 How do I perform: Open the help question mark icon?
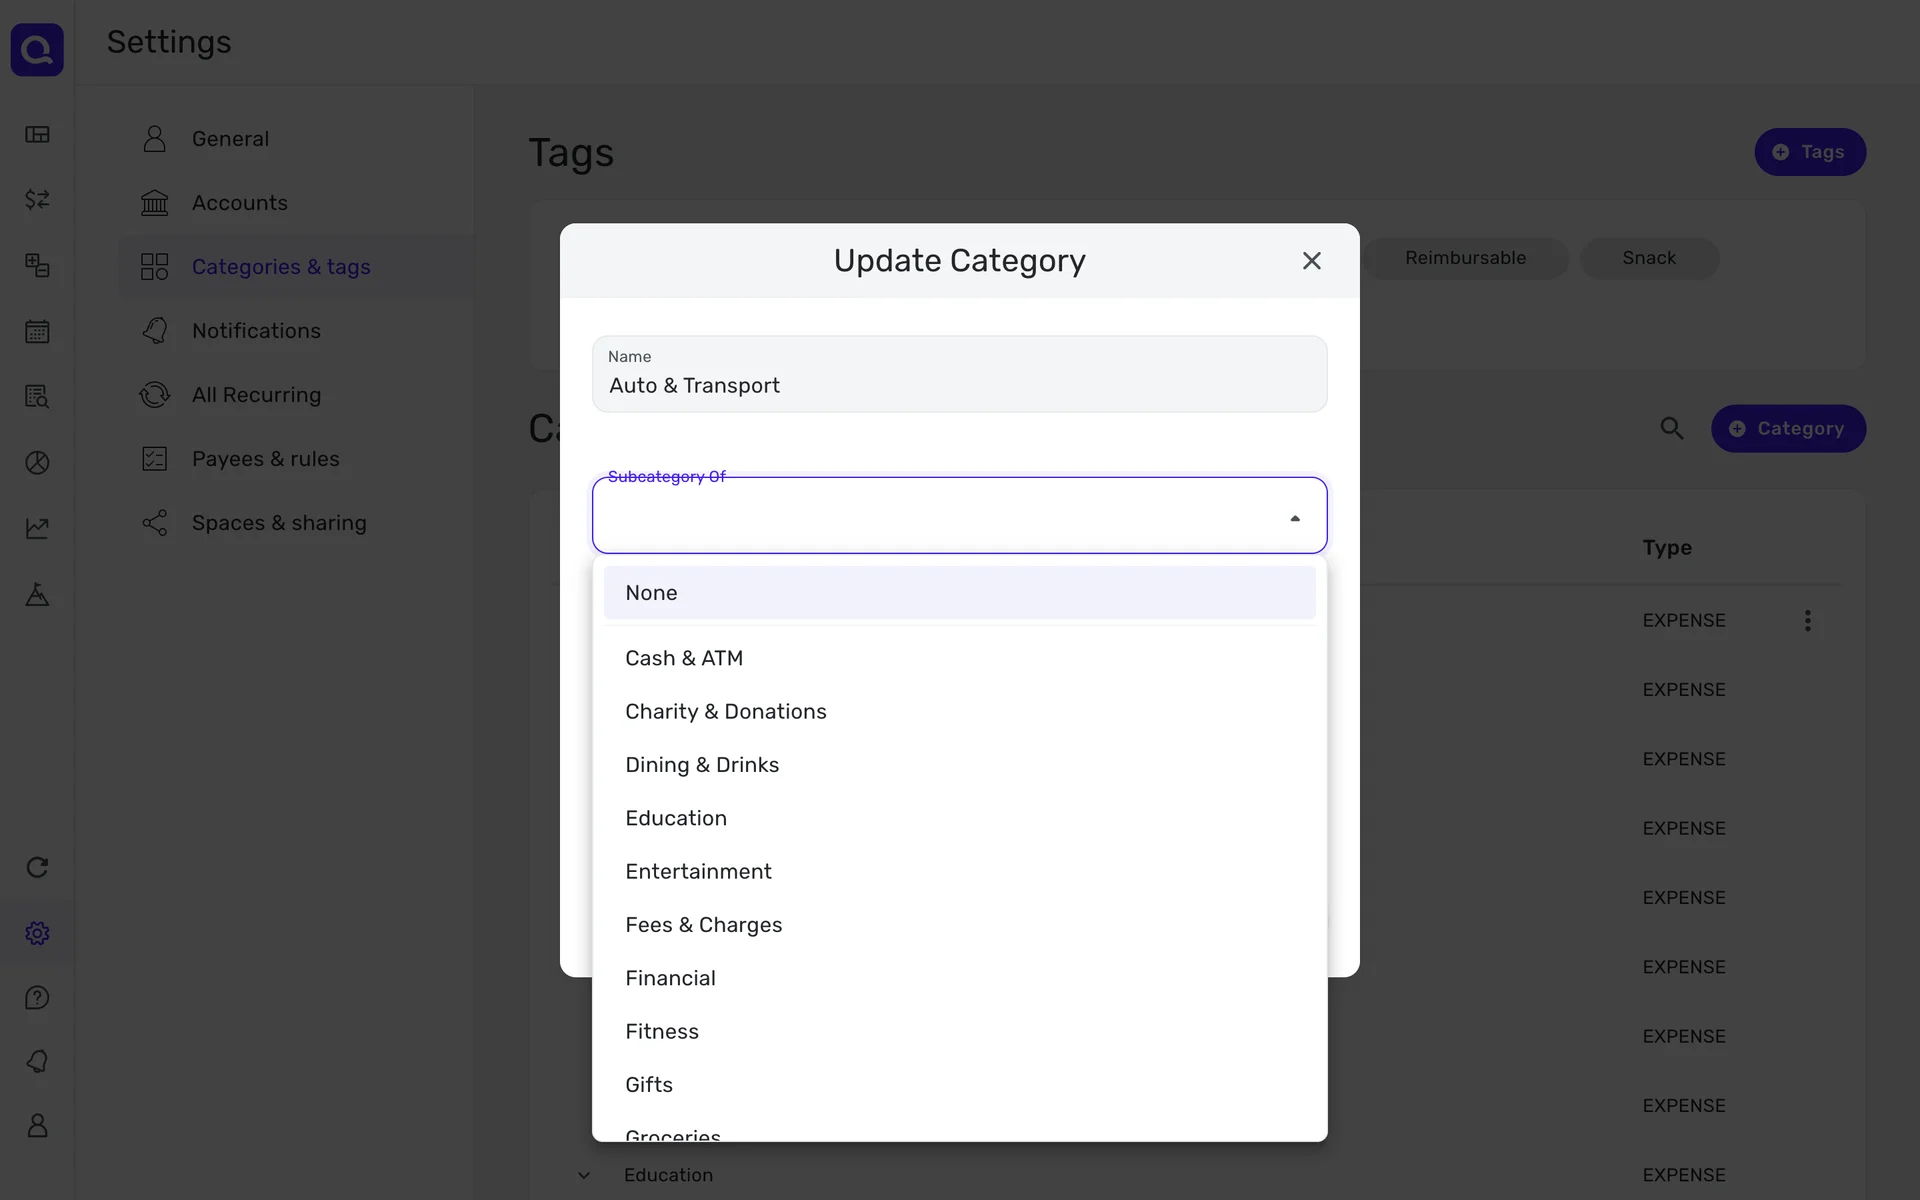point(37,997)
